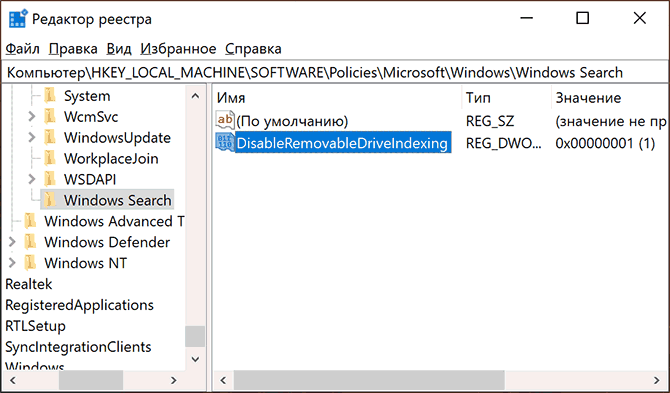Expand the WSDAPI key
The width and height of the screenshot is (670, 393).
32,179
